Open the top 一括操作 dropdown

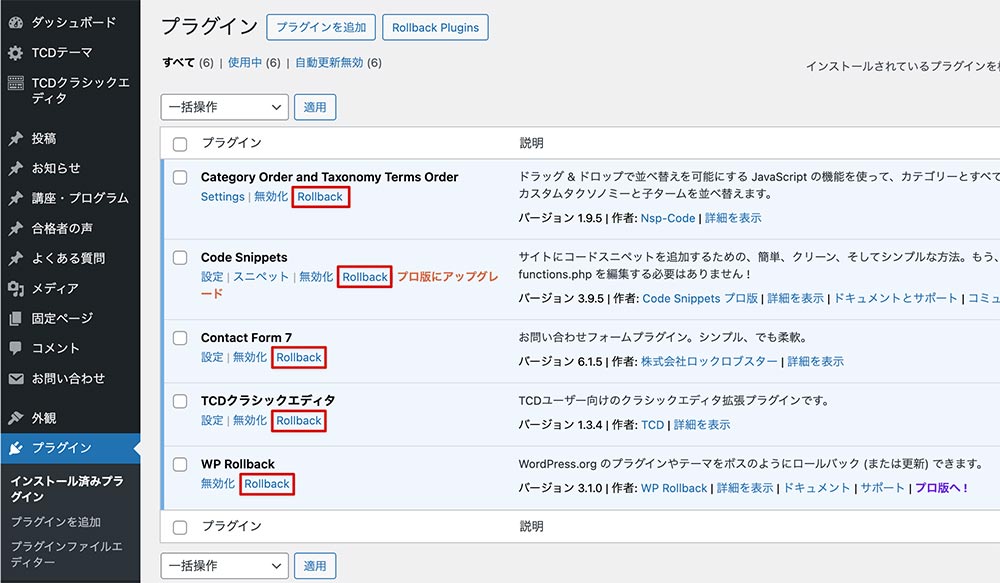(x=224, y=106)
